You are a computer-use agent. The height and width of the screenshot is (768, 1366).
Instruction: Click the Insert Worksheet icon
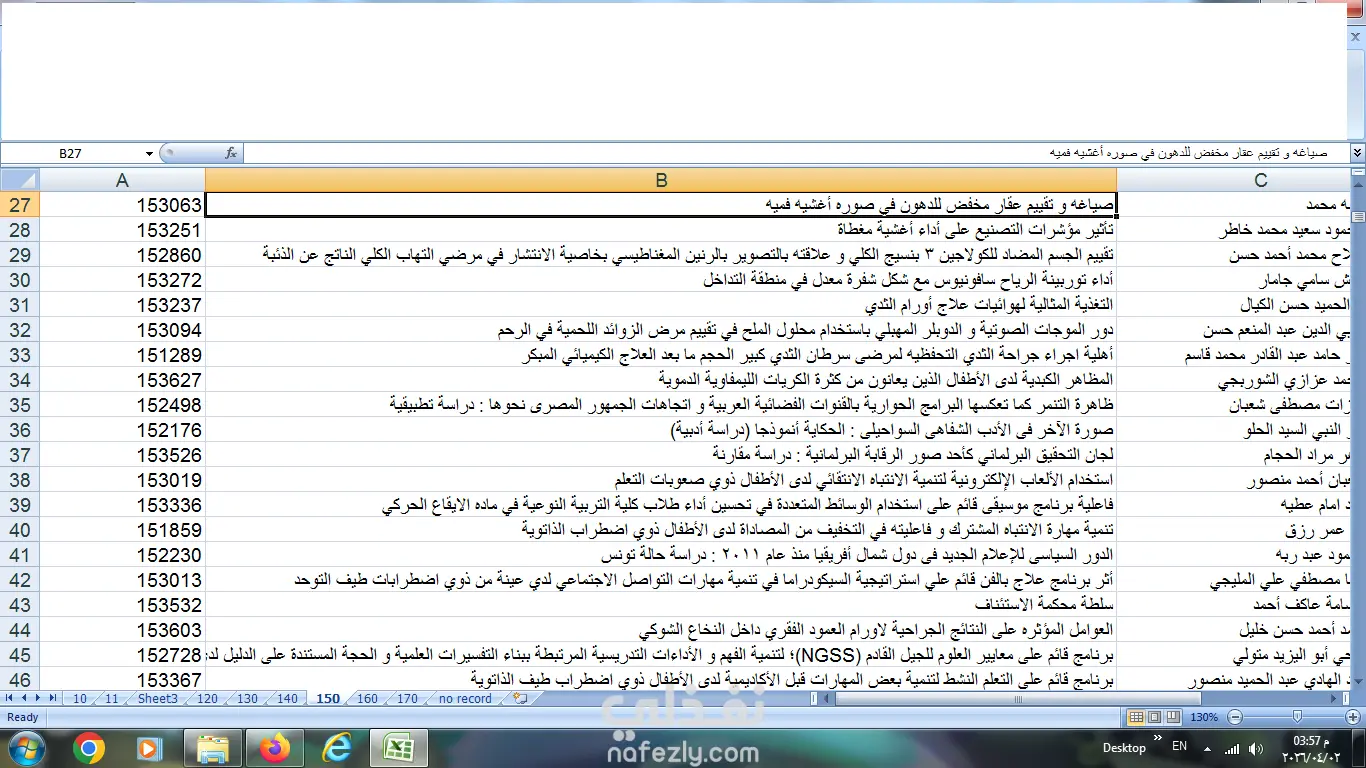point(519,698)
